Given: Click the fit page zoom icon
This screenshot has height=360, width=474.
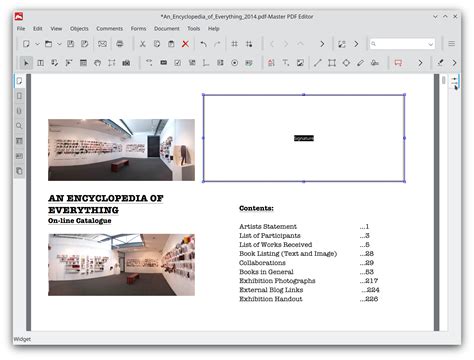Looking at the screenshot, I should (x=342, y=44).
